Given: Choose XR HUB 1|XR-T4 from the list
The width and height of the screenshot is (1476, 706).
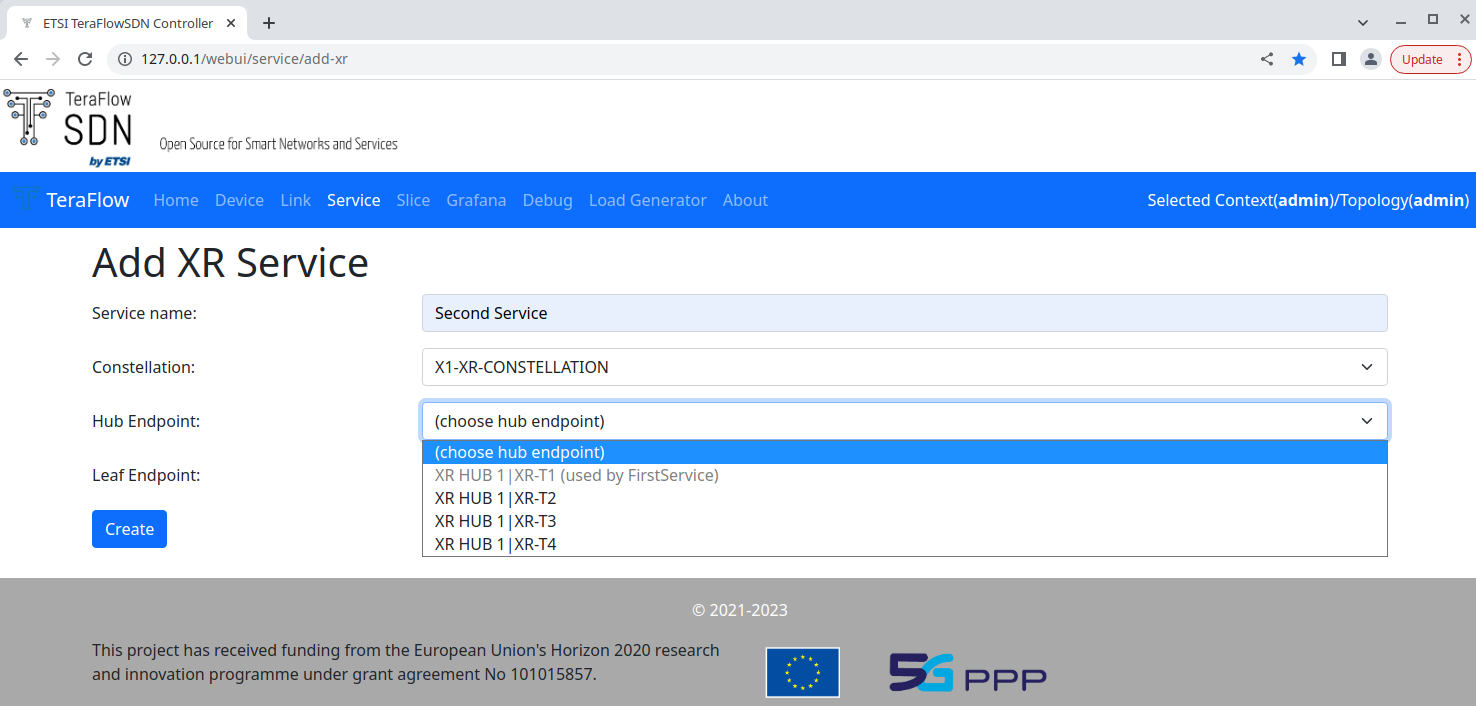Looking at the screenshot, I should click(495, 544).
